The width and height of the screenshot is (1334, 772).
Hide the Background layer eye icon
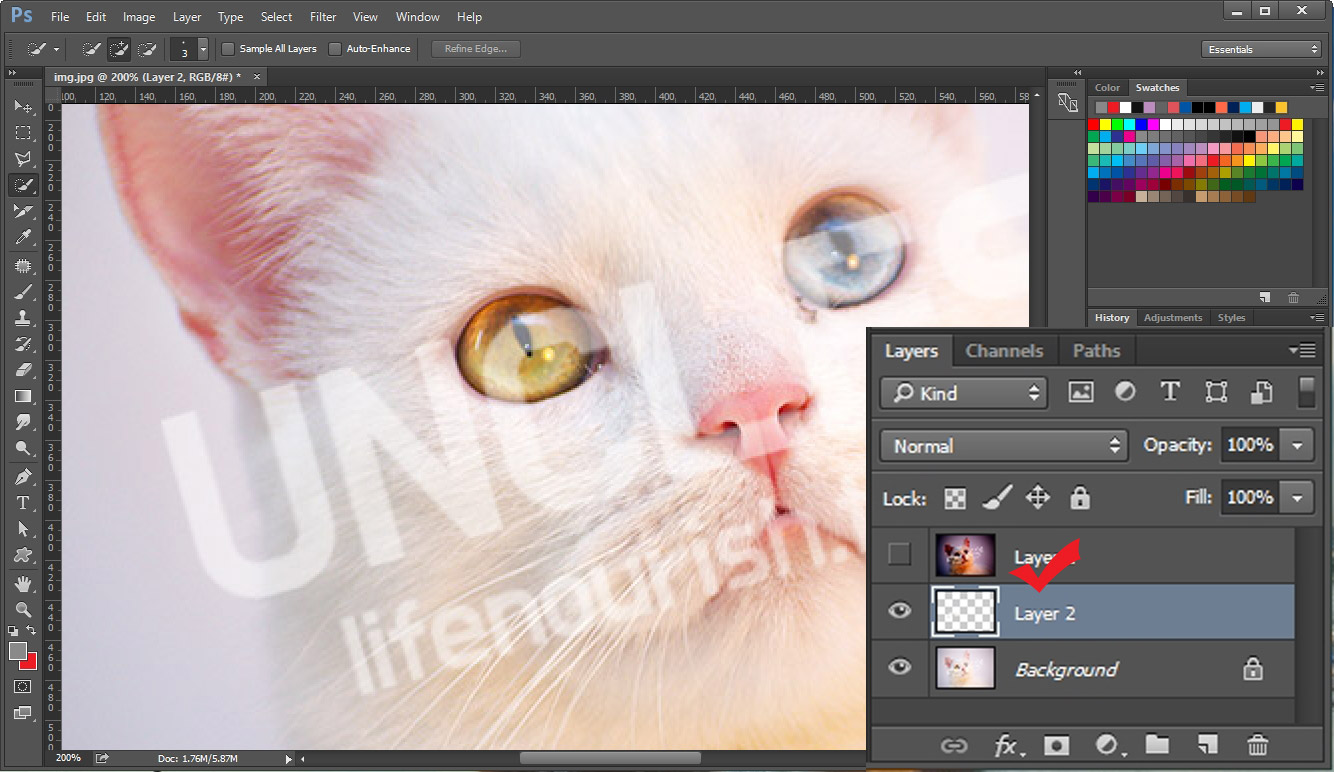tap(900, 666)
